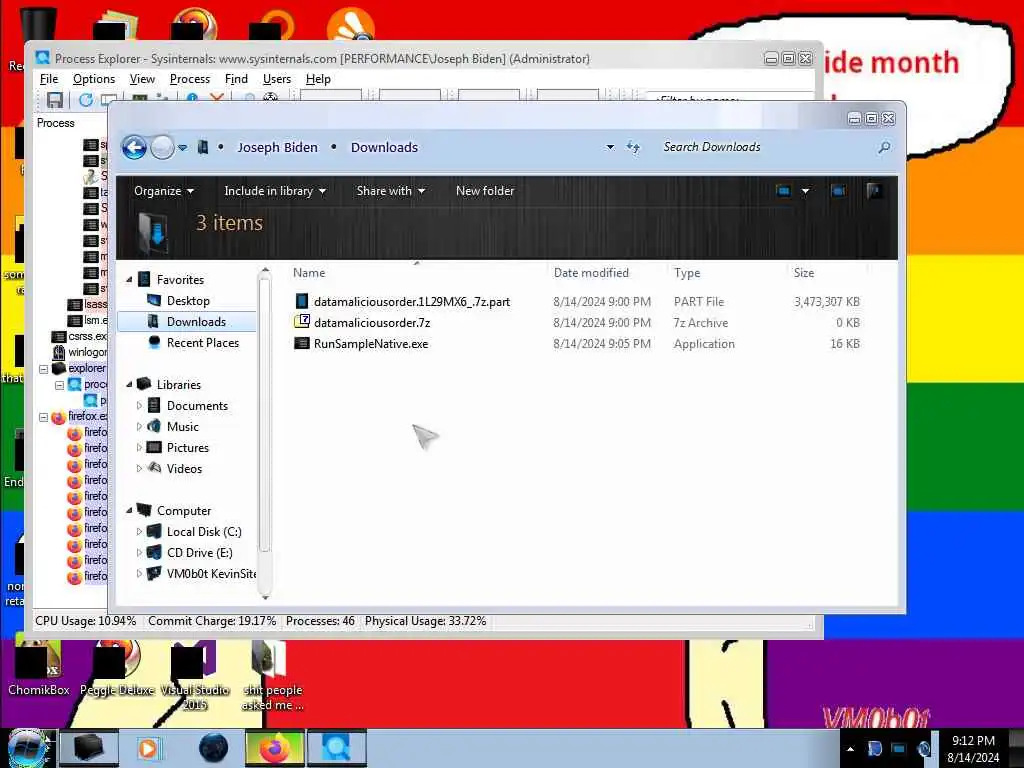Expand the Pictures library node
Viewport: 1024px width, 768px height.
click(x=139, y=447)
